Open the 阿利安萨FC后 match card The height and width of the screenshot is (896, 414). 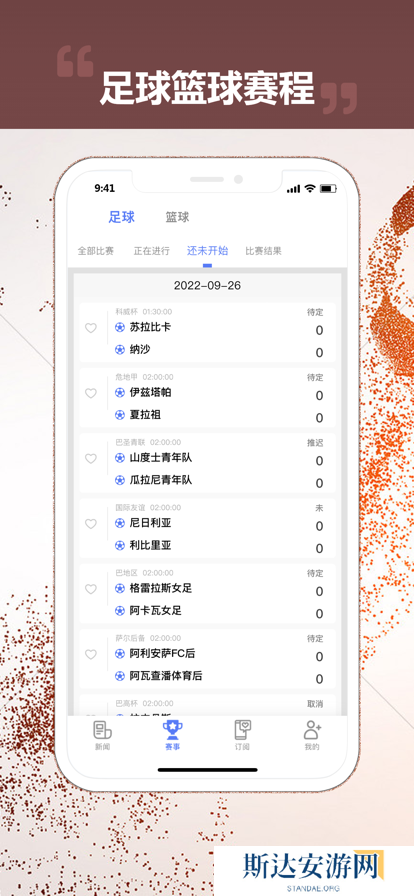207,659
